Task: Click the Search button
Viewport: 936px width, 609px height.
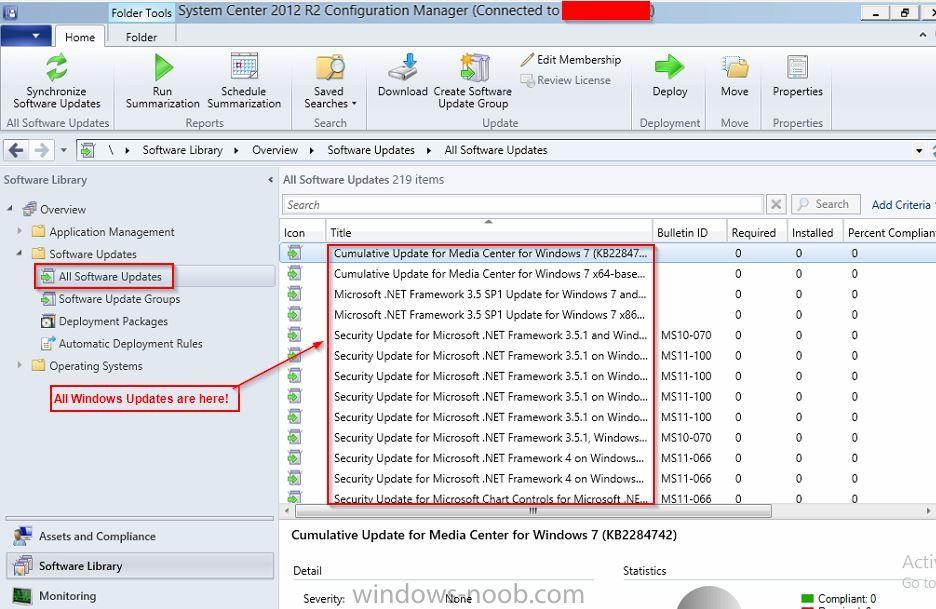Action: point(826,204)
